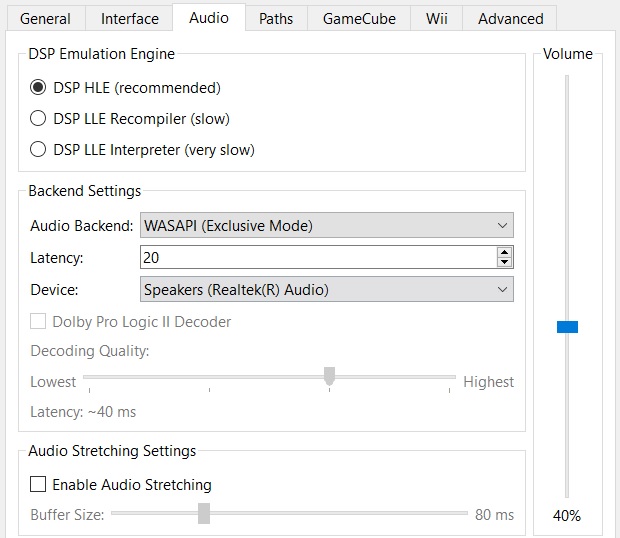Open the Advanced tab

pos(510,18)
